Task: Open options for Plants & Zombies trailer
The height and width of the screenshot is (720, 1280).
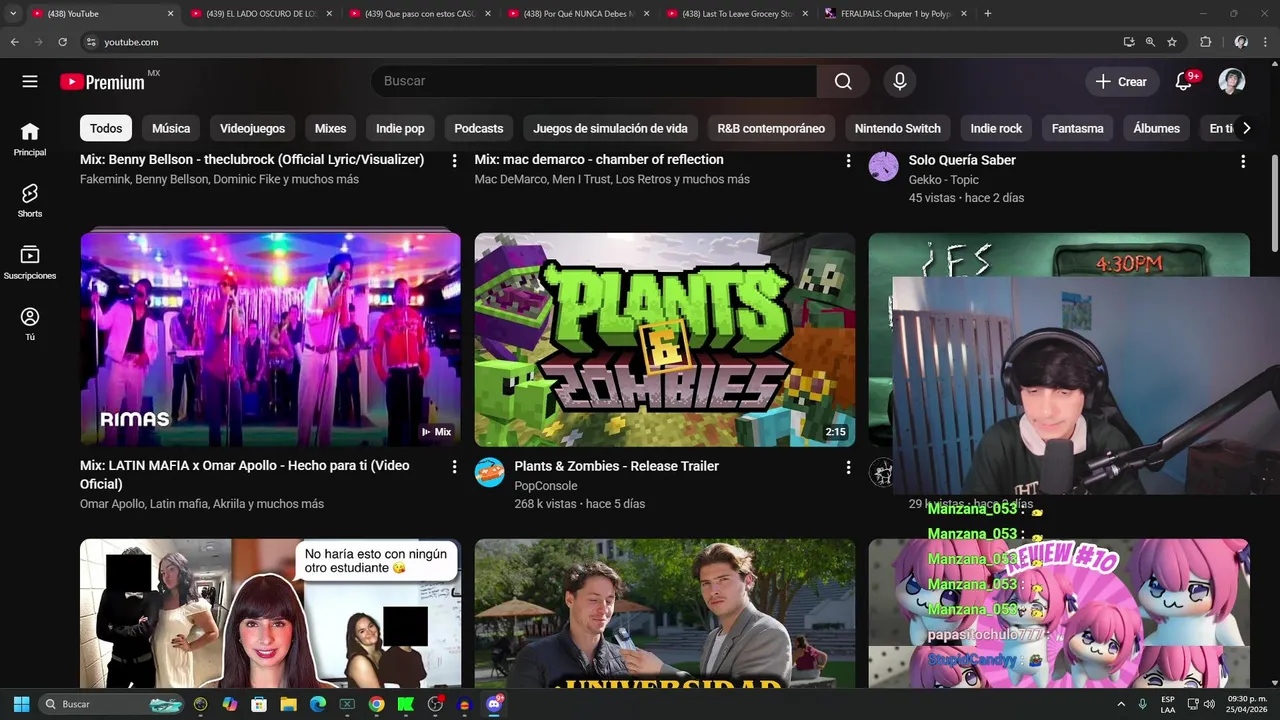Action: click(x=848, y=467)
